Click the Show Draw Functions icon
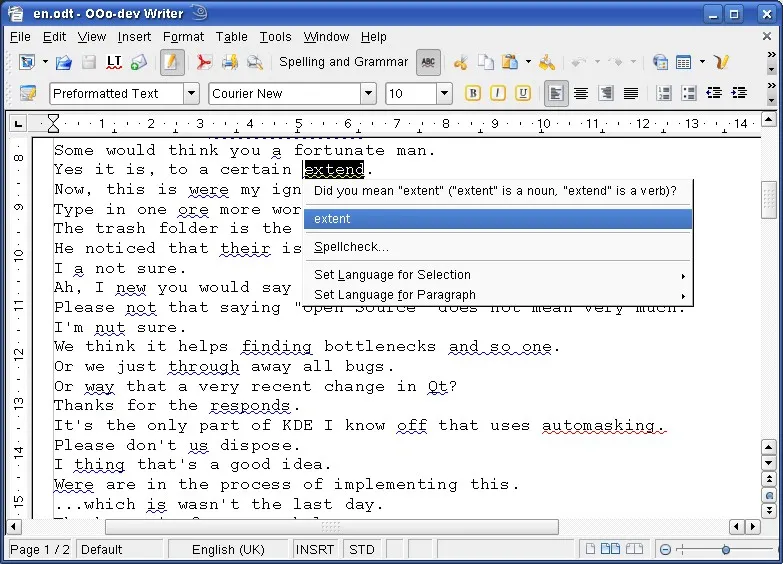The image size is (783, 564). tap(721, 62)
